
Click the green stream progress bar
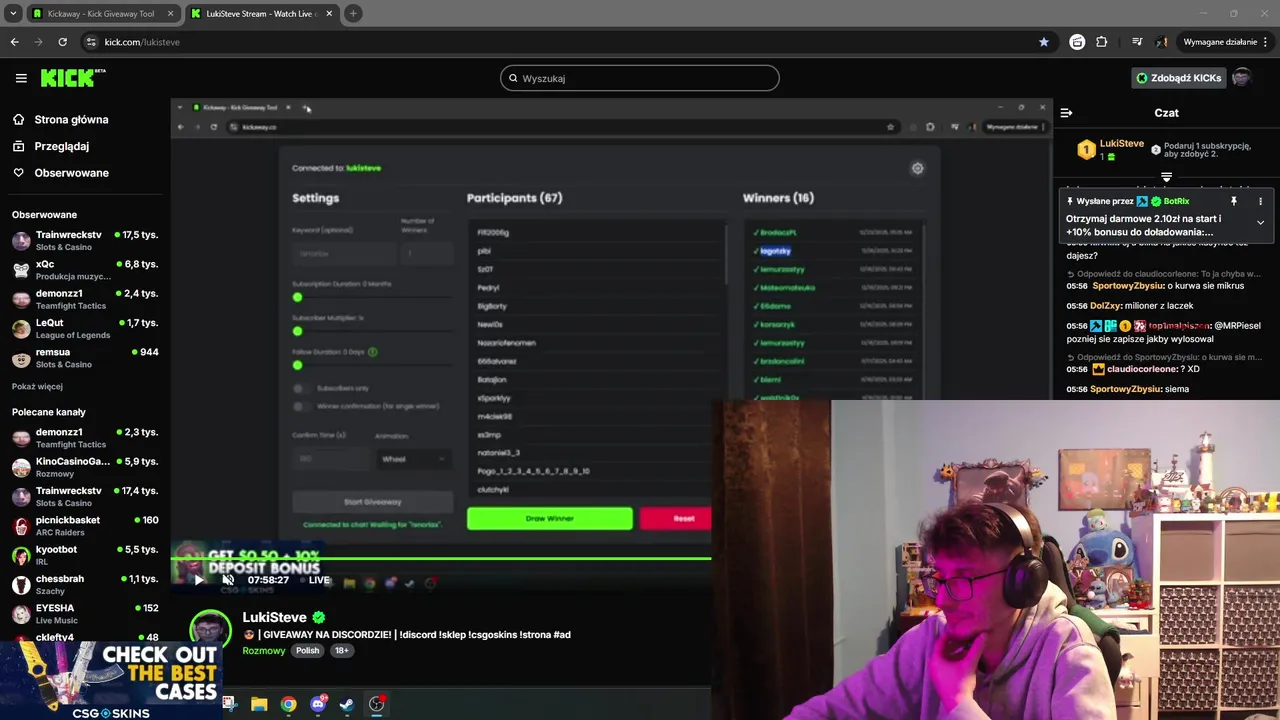pos(441,558)
